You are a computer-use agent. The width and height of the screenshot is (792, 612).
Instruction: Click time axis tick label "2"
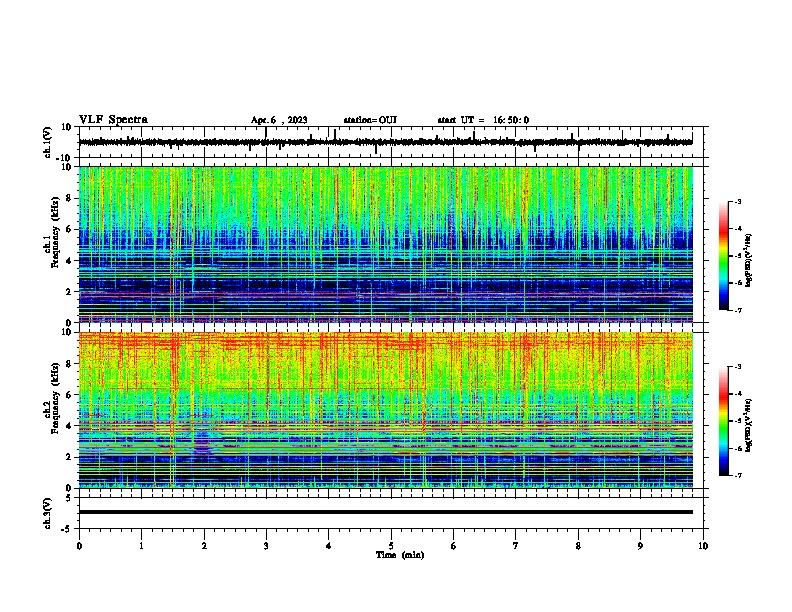point(204,546)
